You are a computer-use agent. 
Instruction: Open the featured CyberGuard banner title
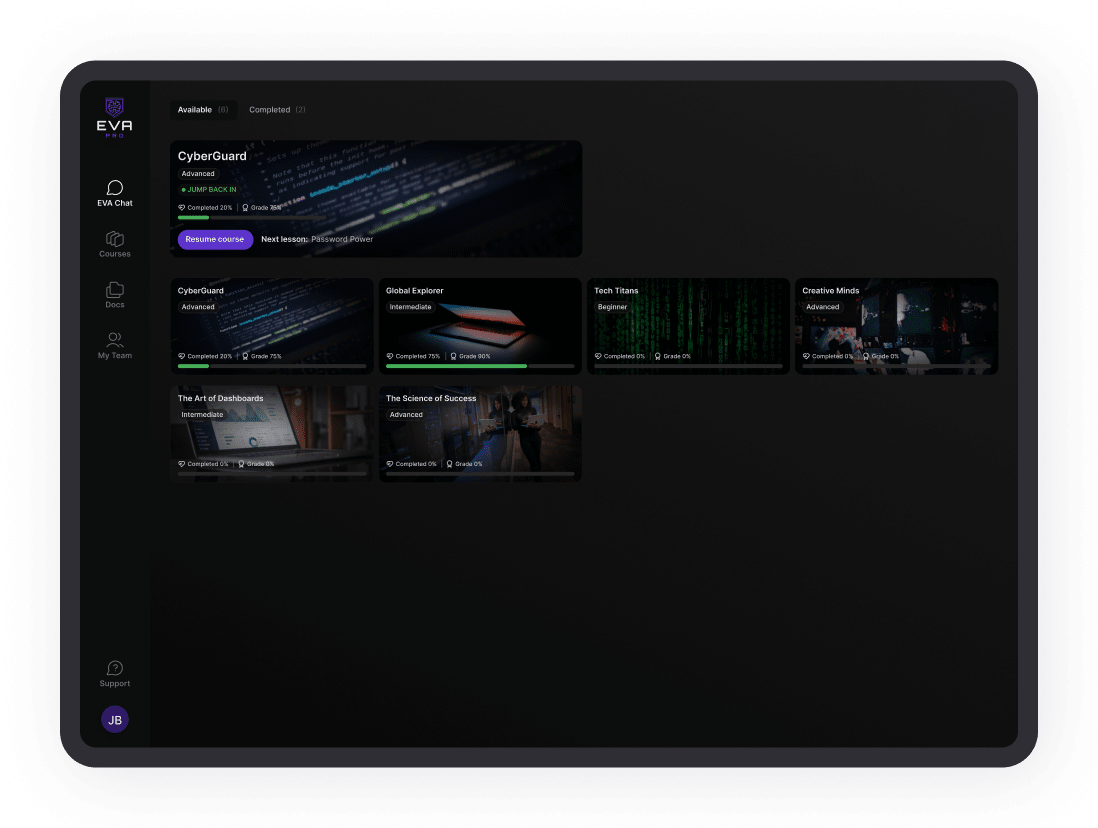[212, 156]
